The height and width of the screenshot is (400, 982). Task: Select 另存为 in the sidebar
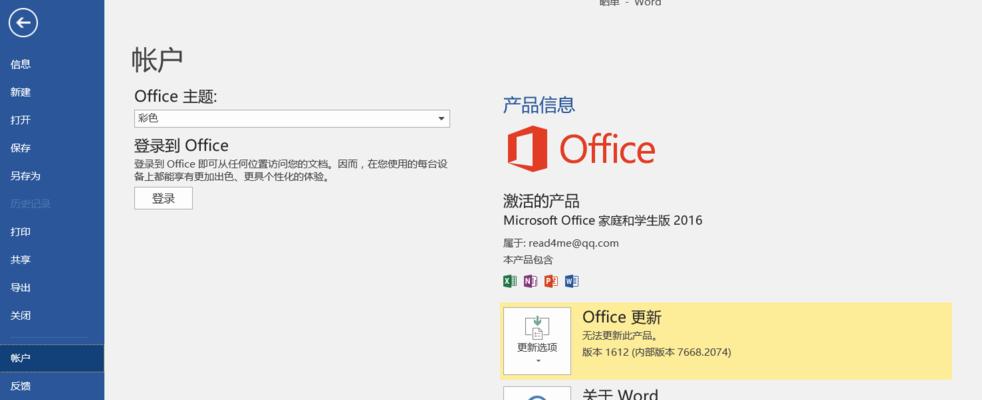point(52,176)
